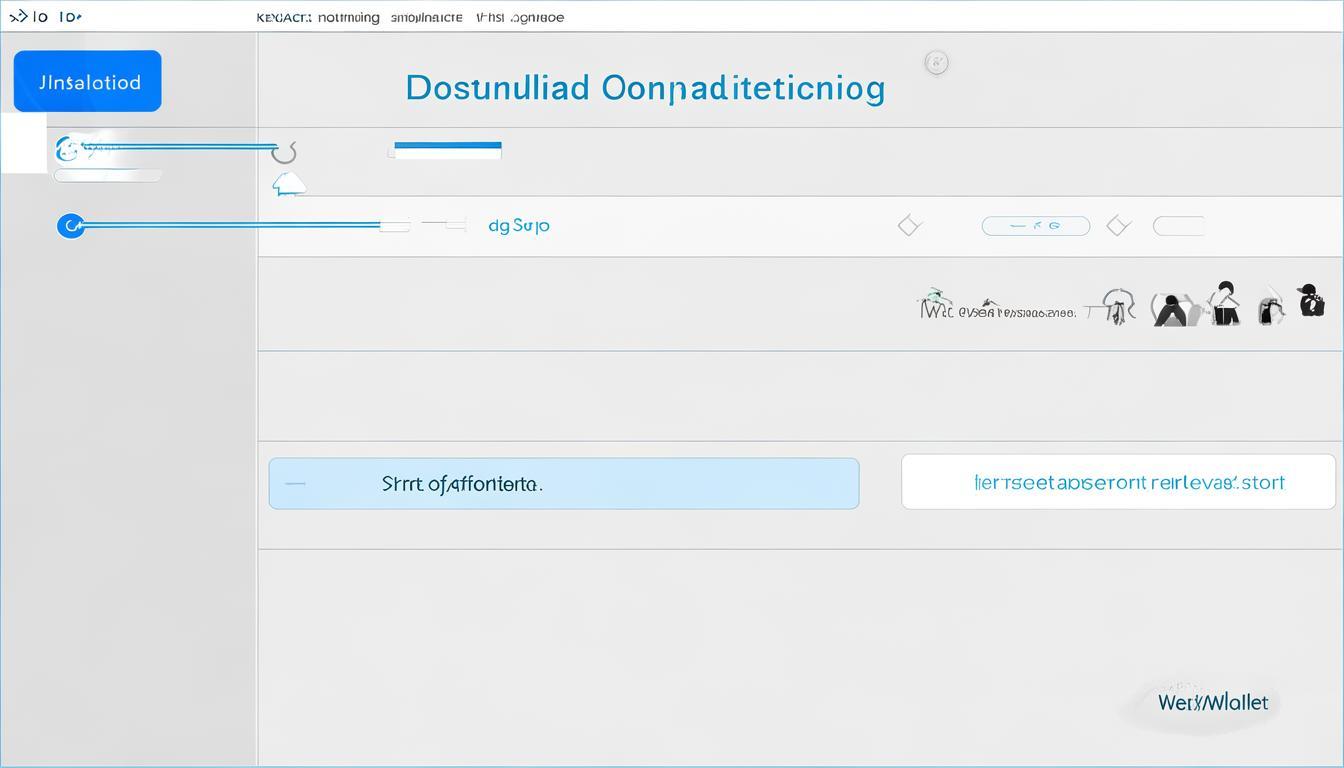Screen dimensions: 1344x768
Task: Click the small cloud icon below the header
Action: [x=288, y=184]
